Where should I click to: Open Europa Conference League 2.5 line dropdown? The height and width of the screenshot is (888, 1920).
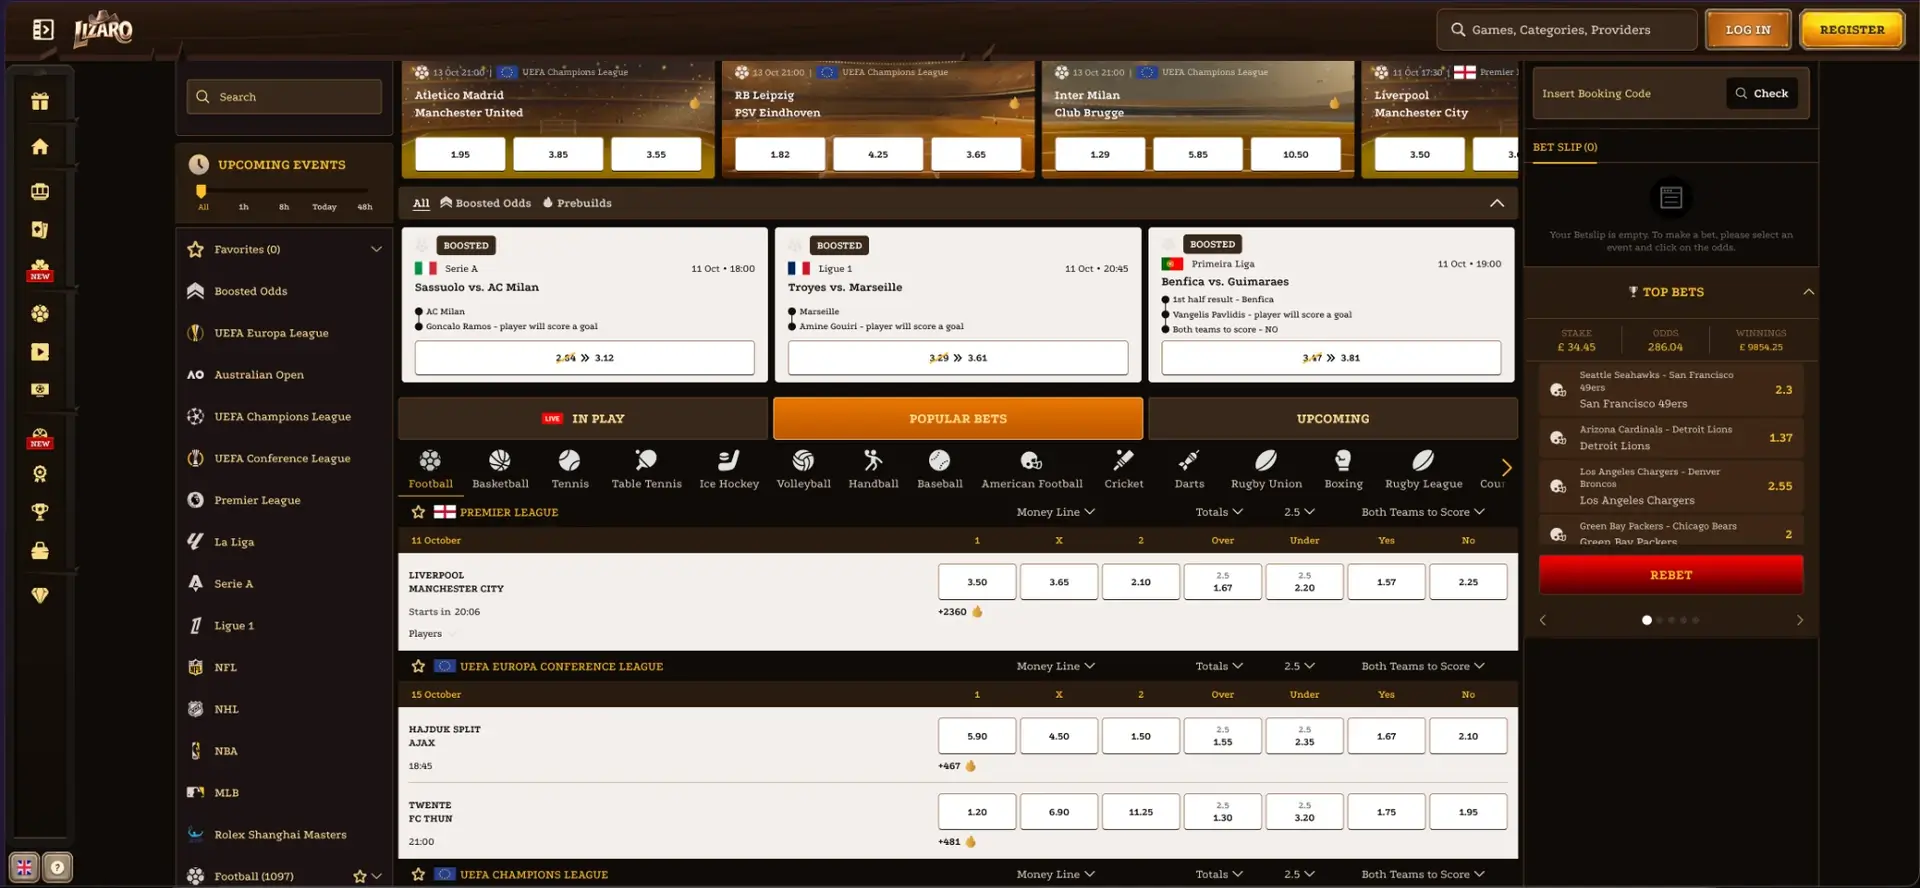pos(1299,666)
